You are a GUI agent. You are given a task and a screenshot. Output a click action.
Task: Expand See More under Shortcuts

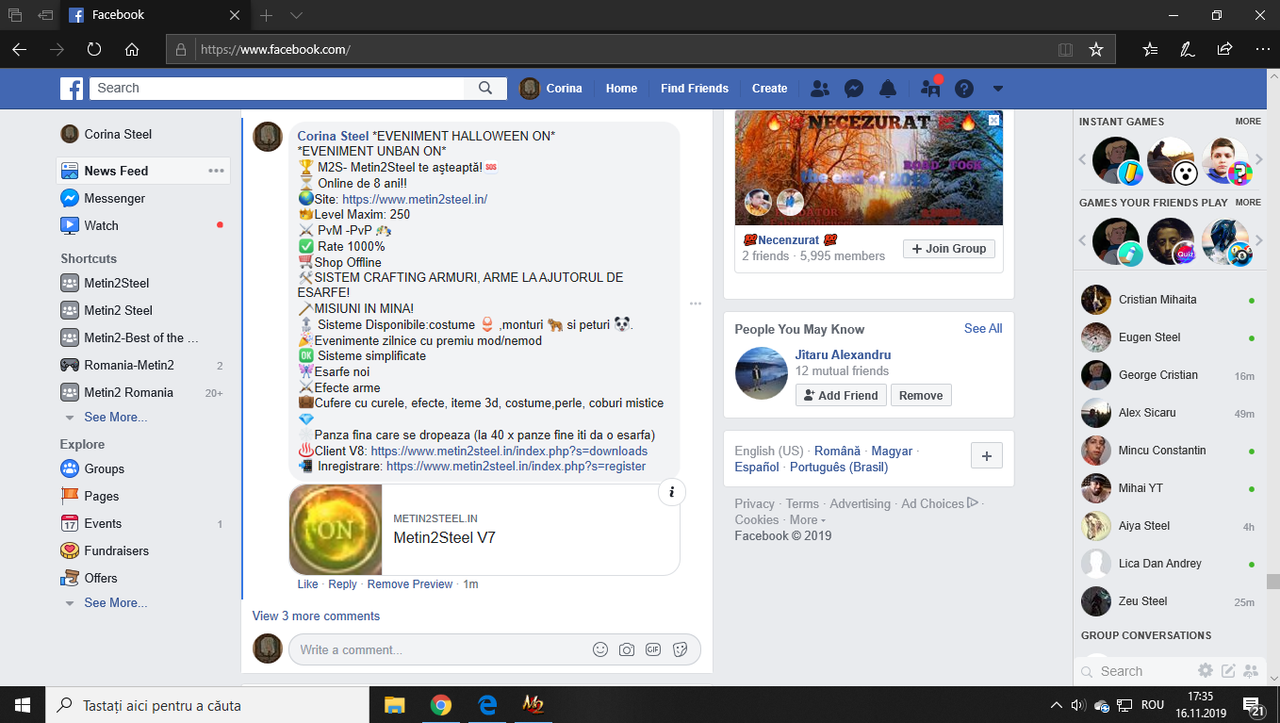tap(115, 417)
